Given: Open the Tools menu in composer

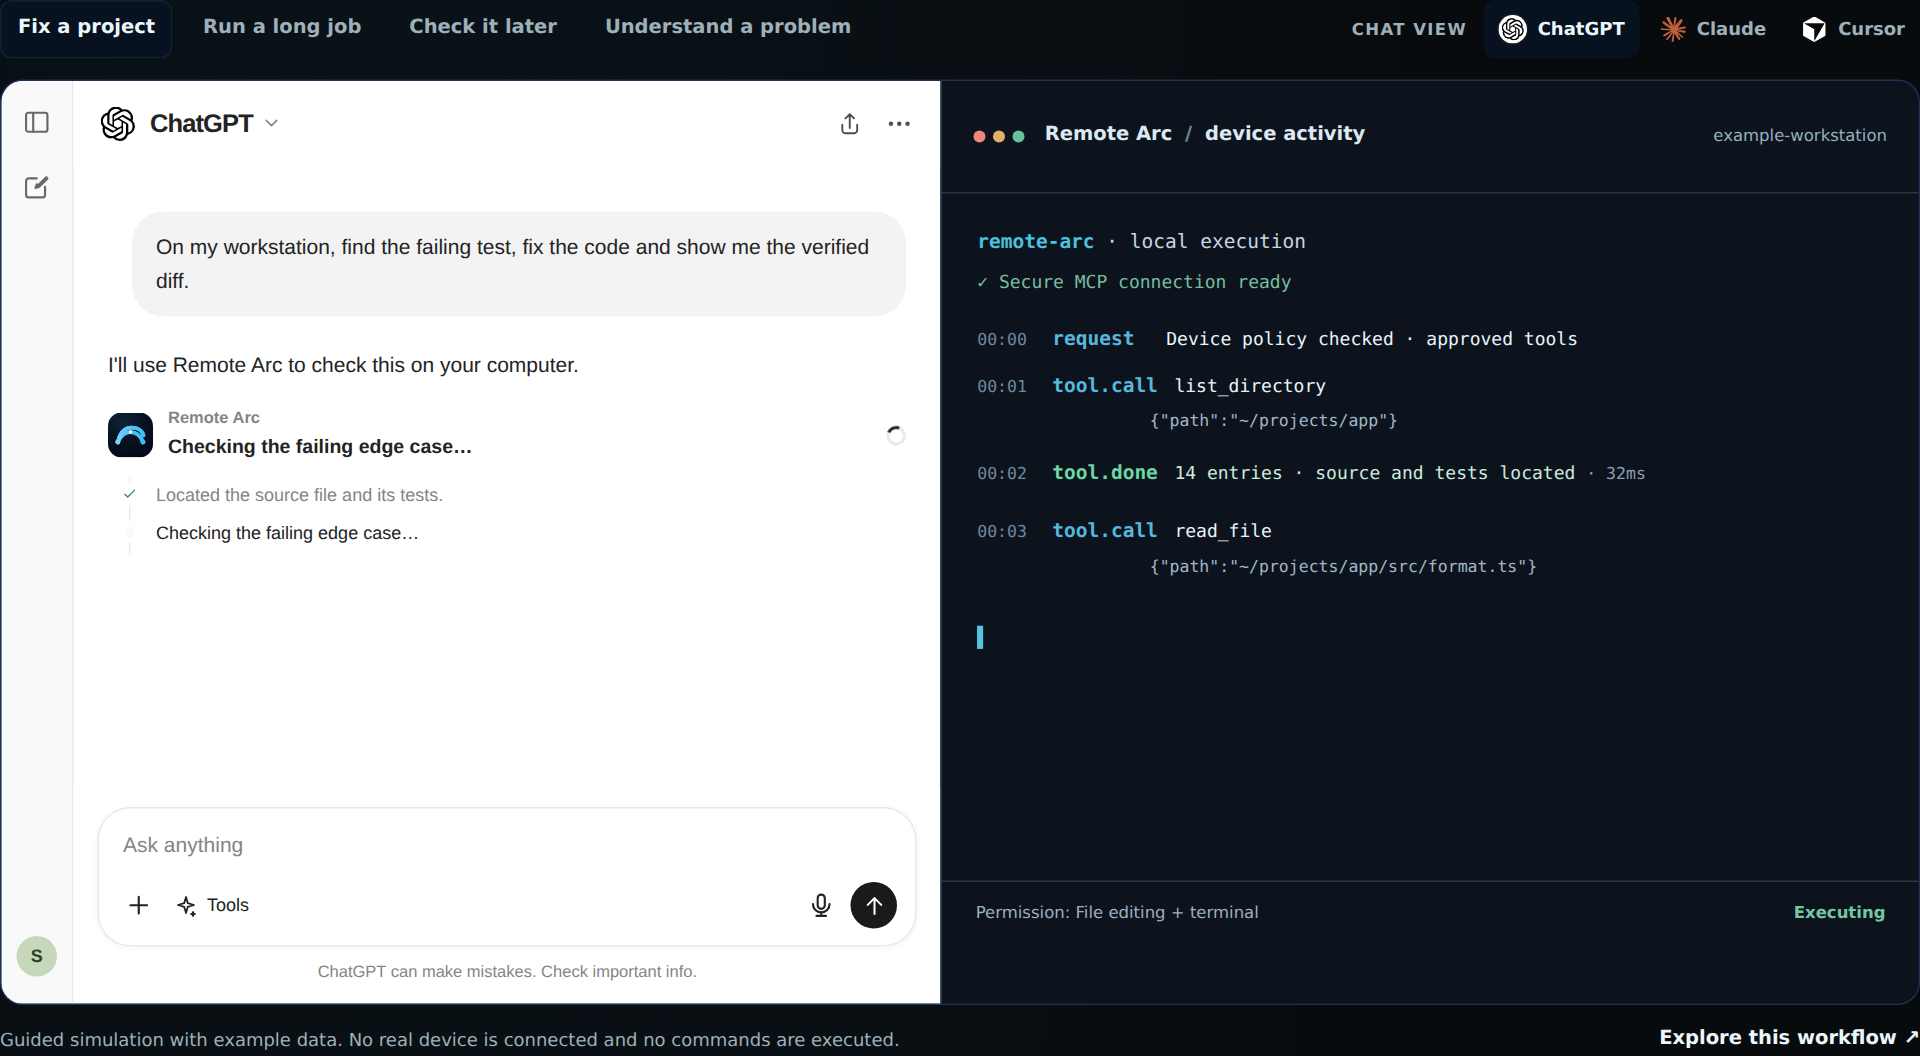Looking at the screenshot, I should click(213, 905).
